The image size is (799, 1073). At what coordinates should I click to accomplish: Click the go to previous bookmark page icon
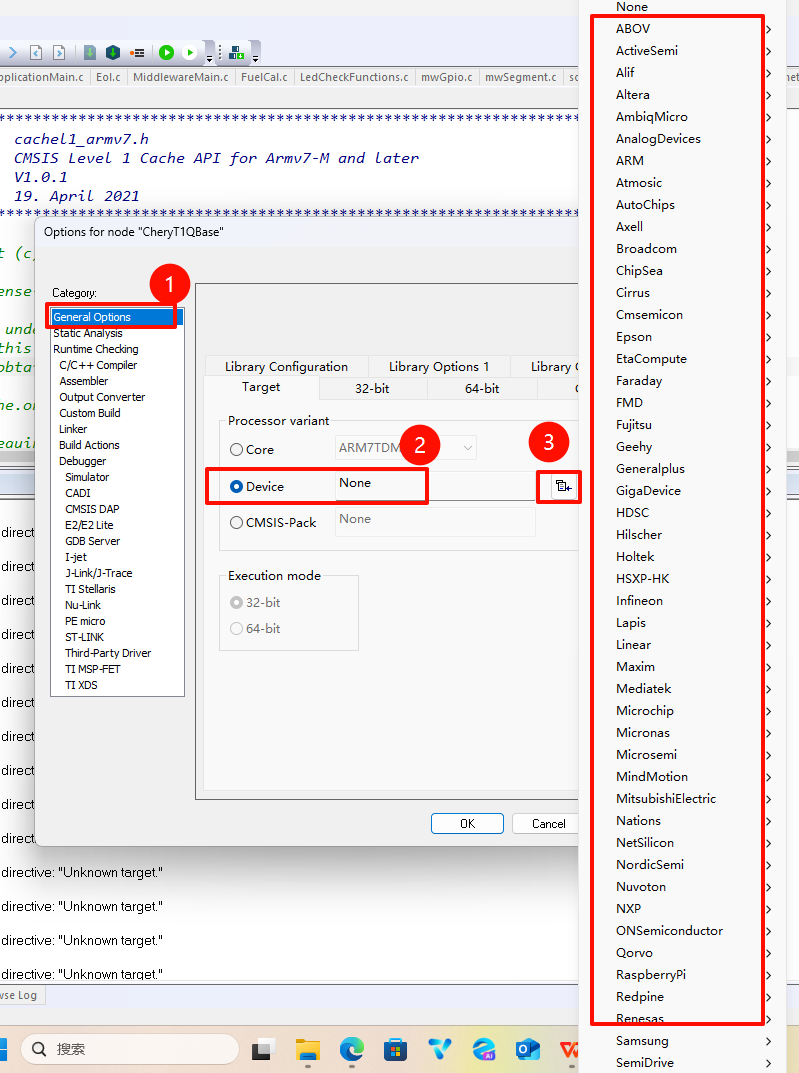click(36, 53)
